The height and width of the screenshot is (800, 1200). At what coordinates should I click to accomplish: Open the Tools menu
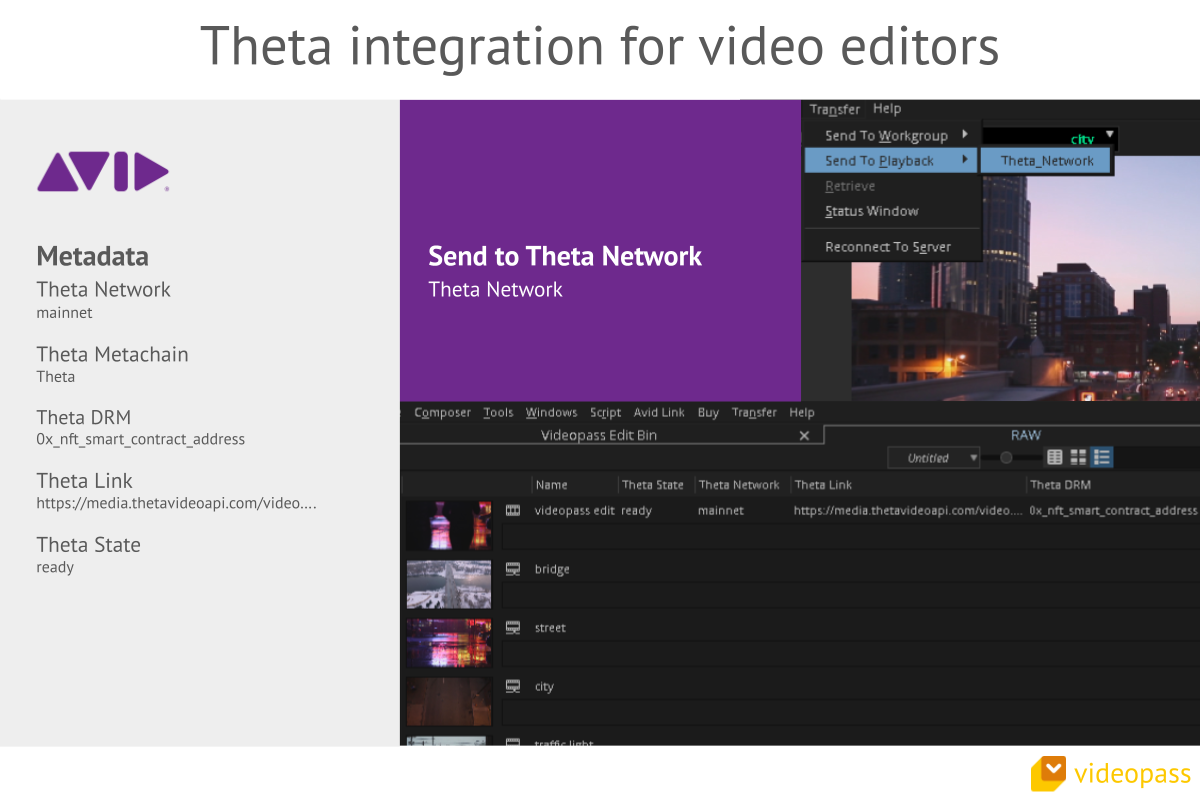tap(498, 412)
